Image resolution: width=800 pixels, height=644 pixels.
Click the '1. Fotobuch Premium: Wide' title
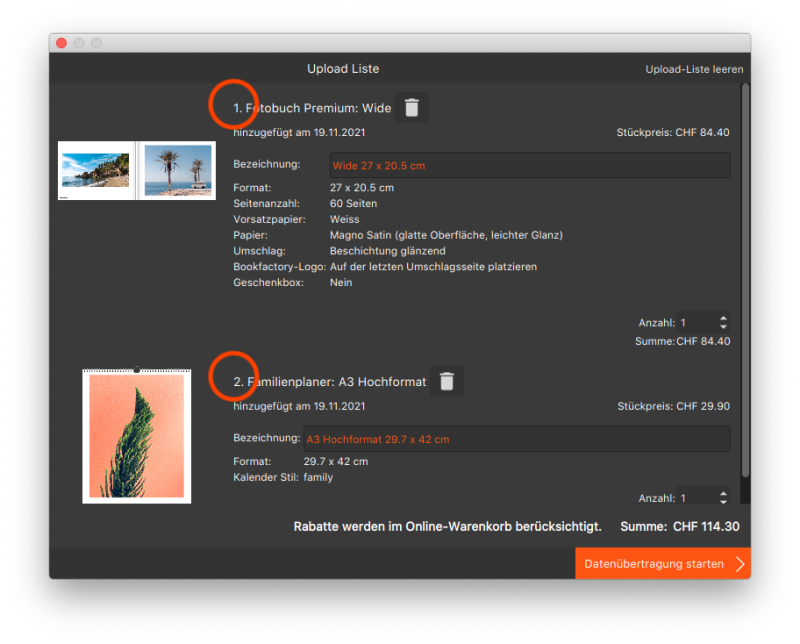click(x=312, y=108)
